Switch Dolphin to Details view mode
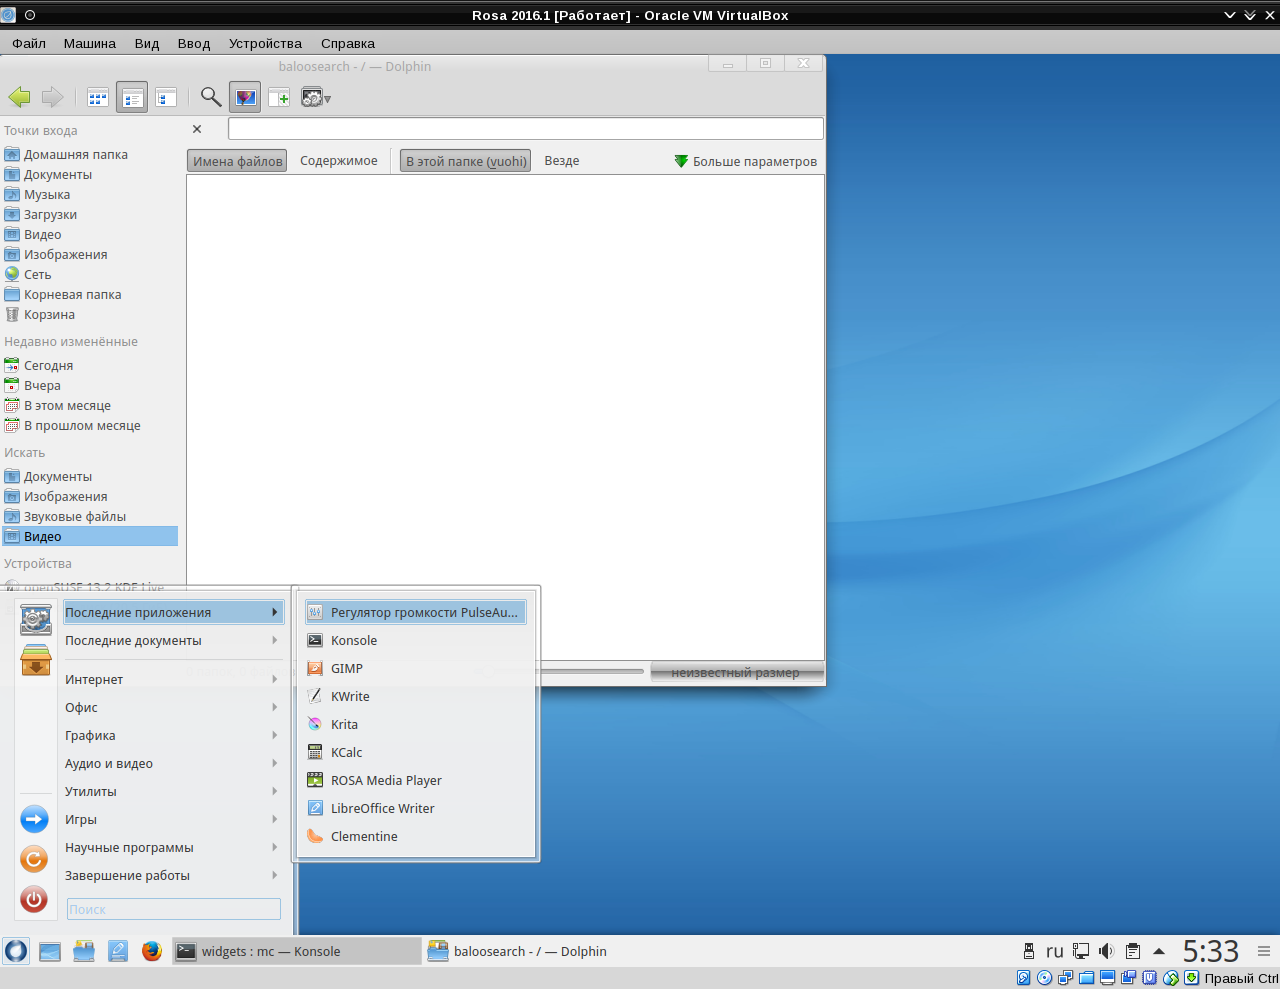1280x989 pixels. pos(166,97)
